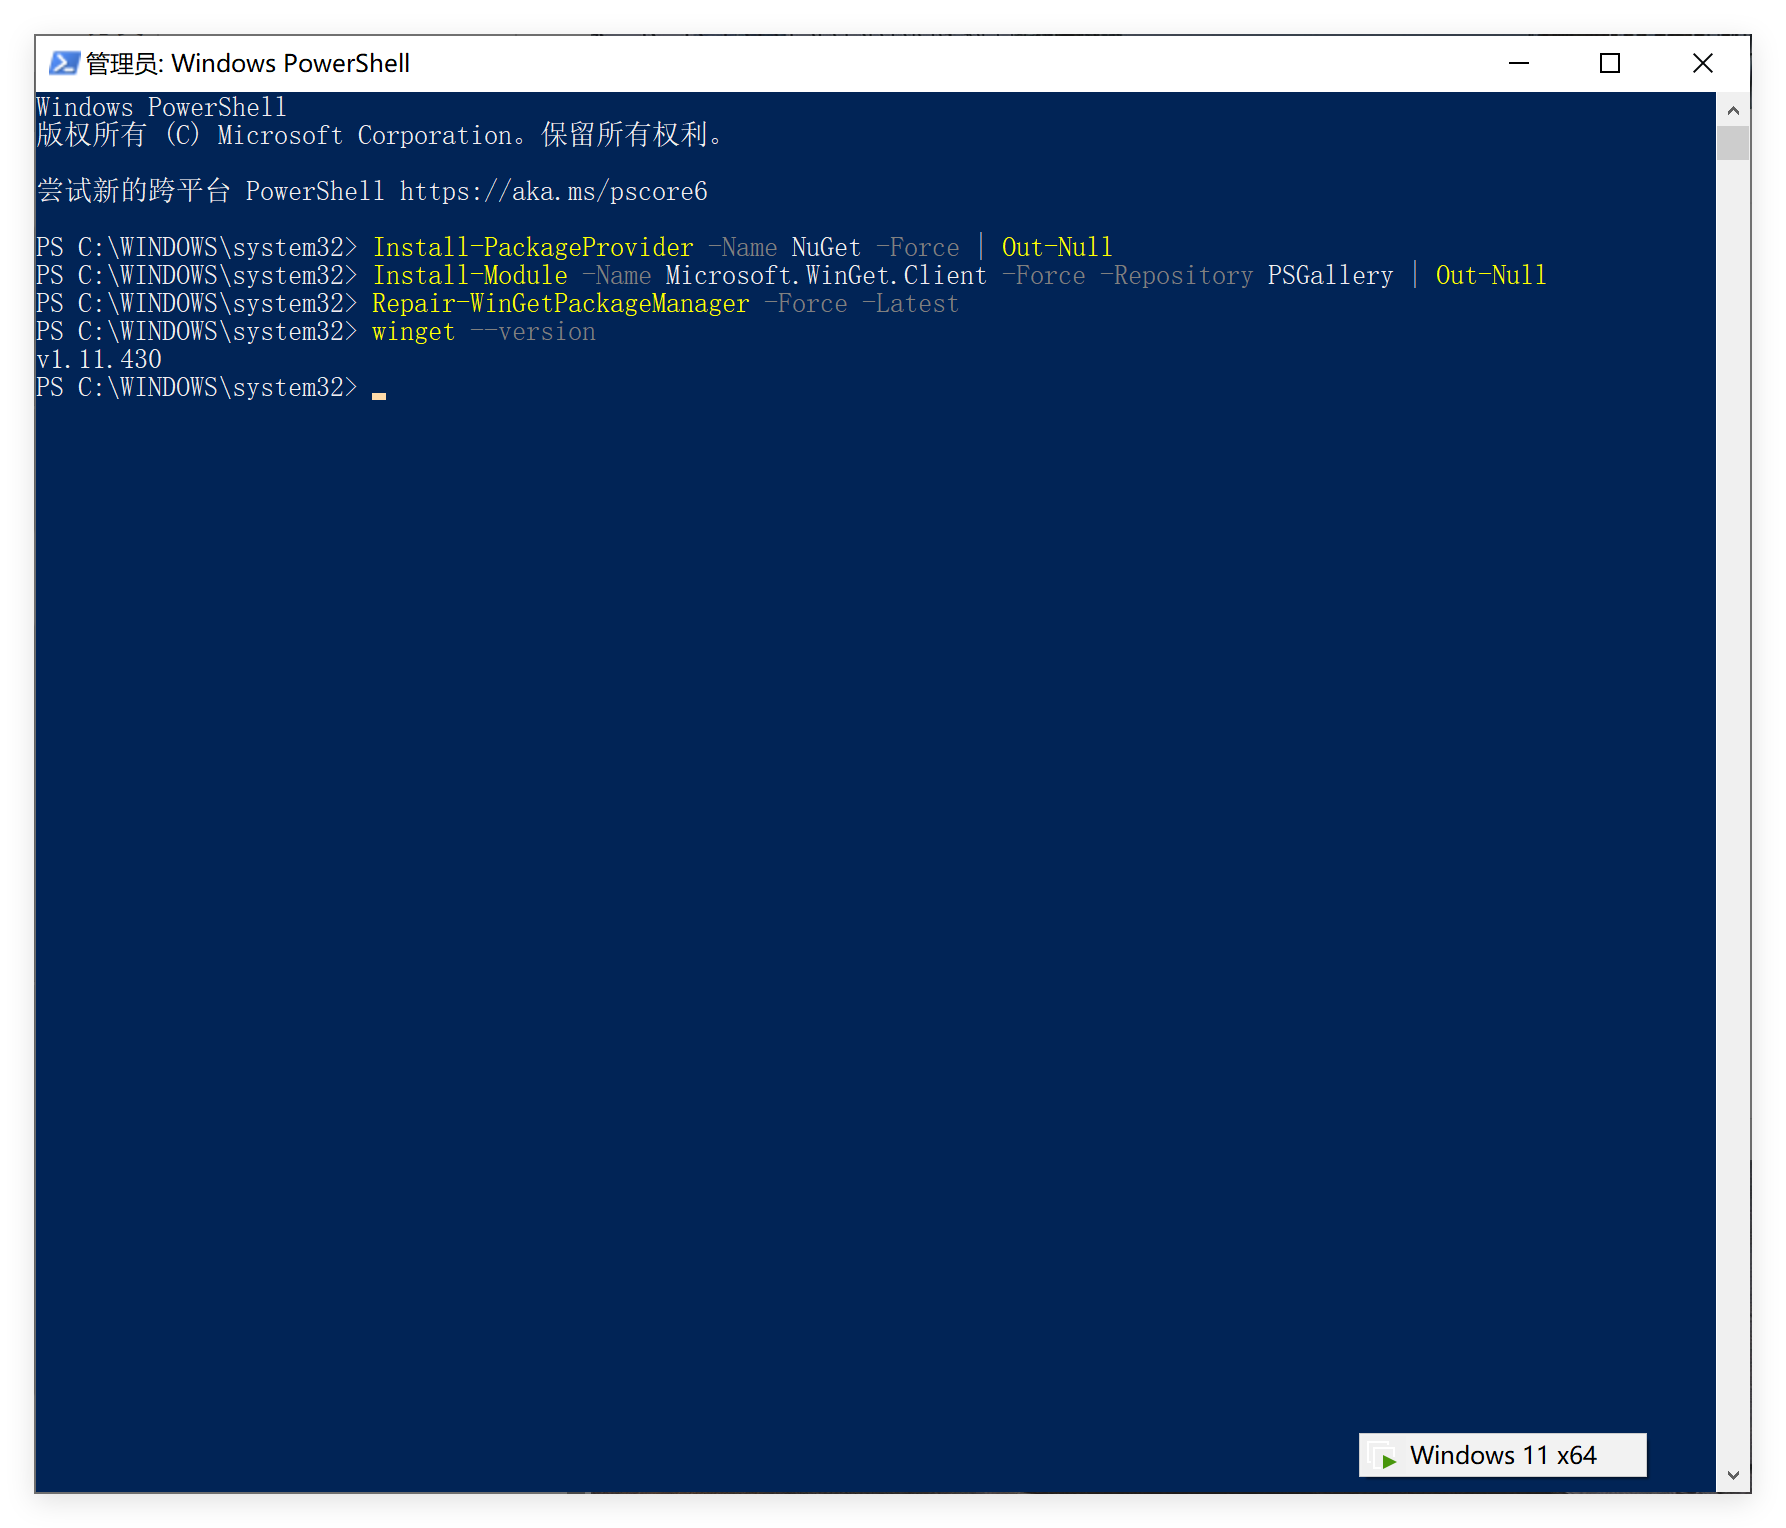Click the scrollbar down arrow
1786x1528 pixels.
point(1732,1473)
